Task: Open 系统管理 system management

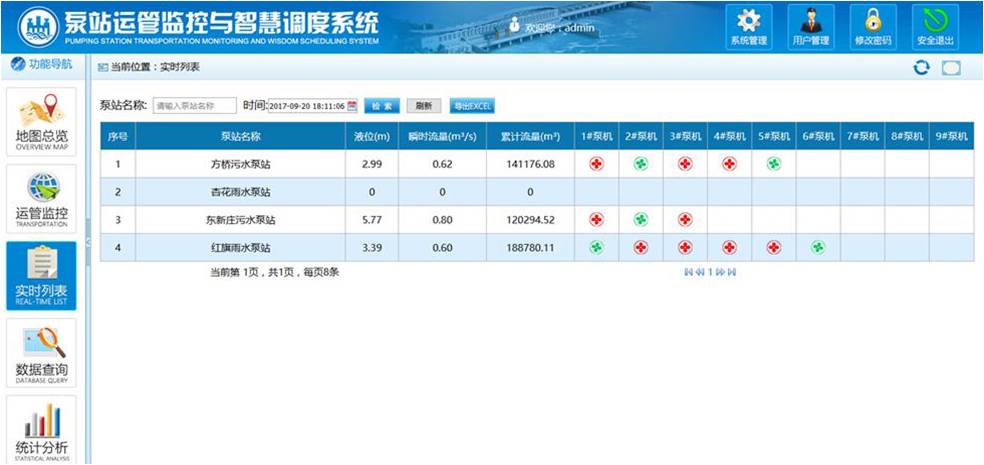Action: 748,27
